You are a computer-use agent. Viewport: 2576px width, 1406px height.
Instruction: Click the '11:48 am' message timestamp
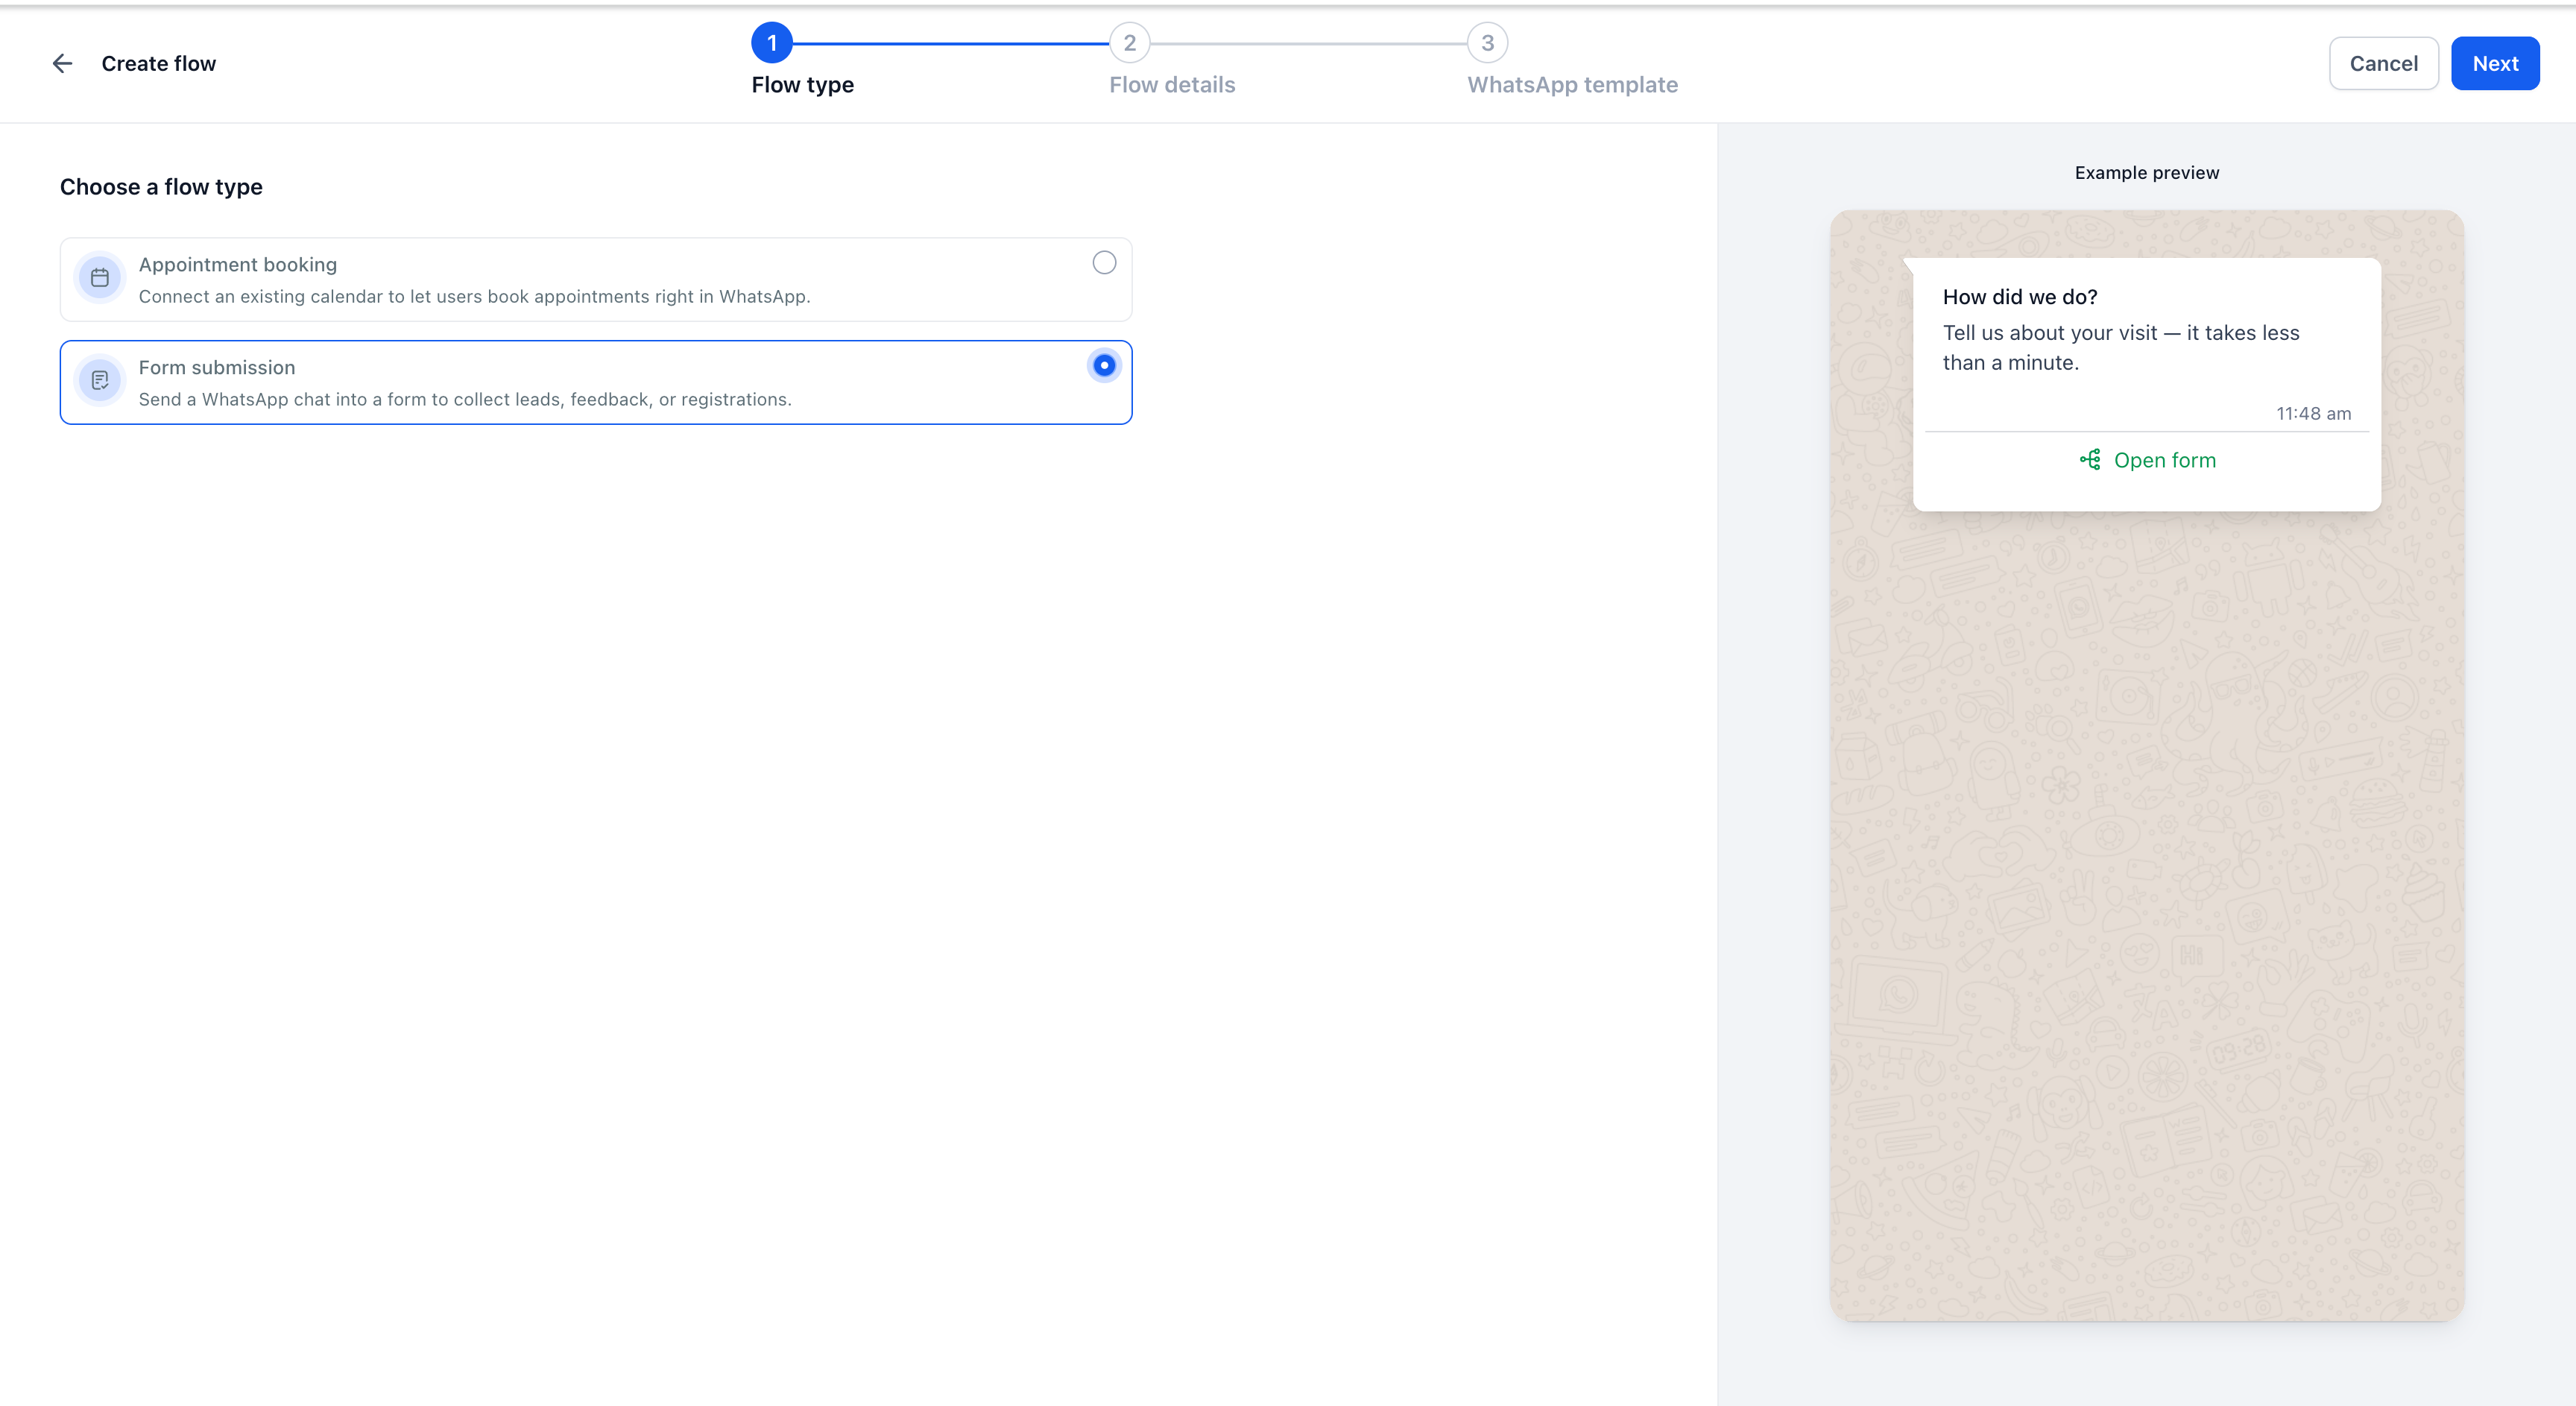[2314, 414]
